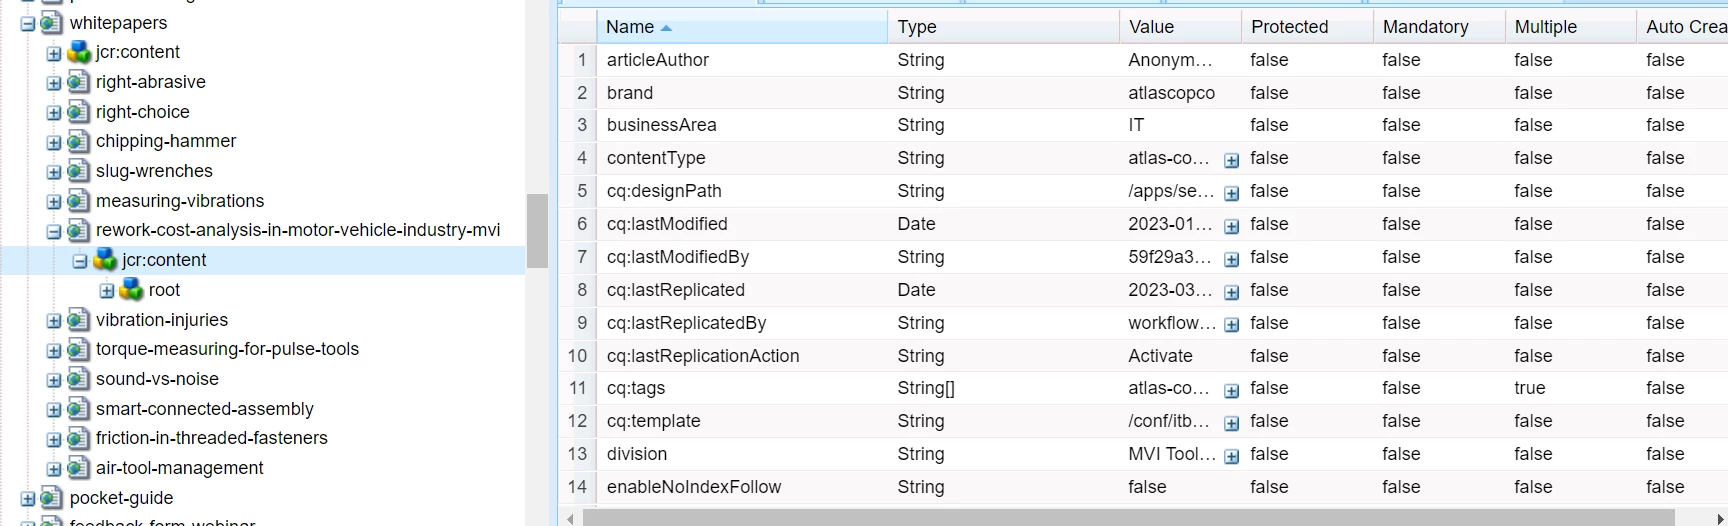Select the friction-in-threaded-fasteners tree item
This screenshot has width=1728, height=526.
tap(212, 438)
